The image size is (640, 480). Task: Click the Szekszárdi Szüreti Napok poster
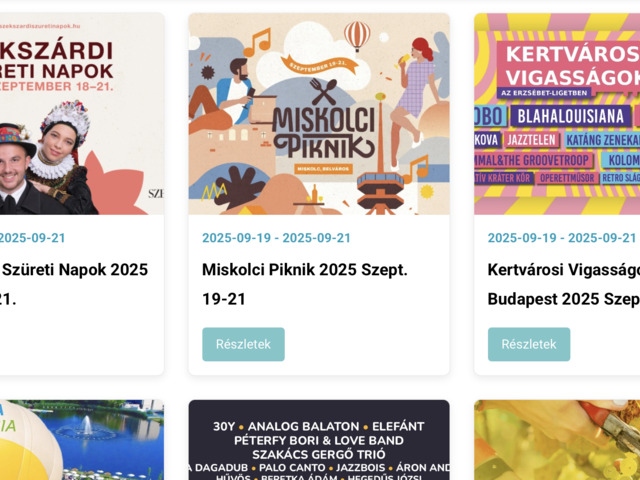pos(82,114)
